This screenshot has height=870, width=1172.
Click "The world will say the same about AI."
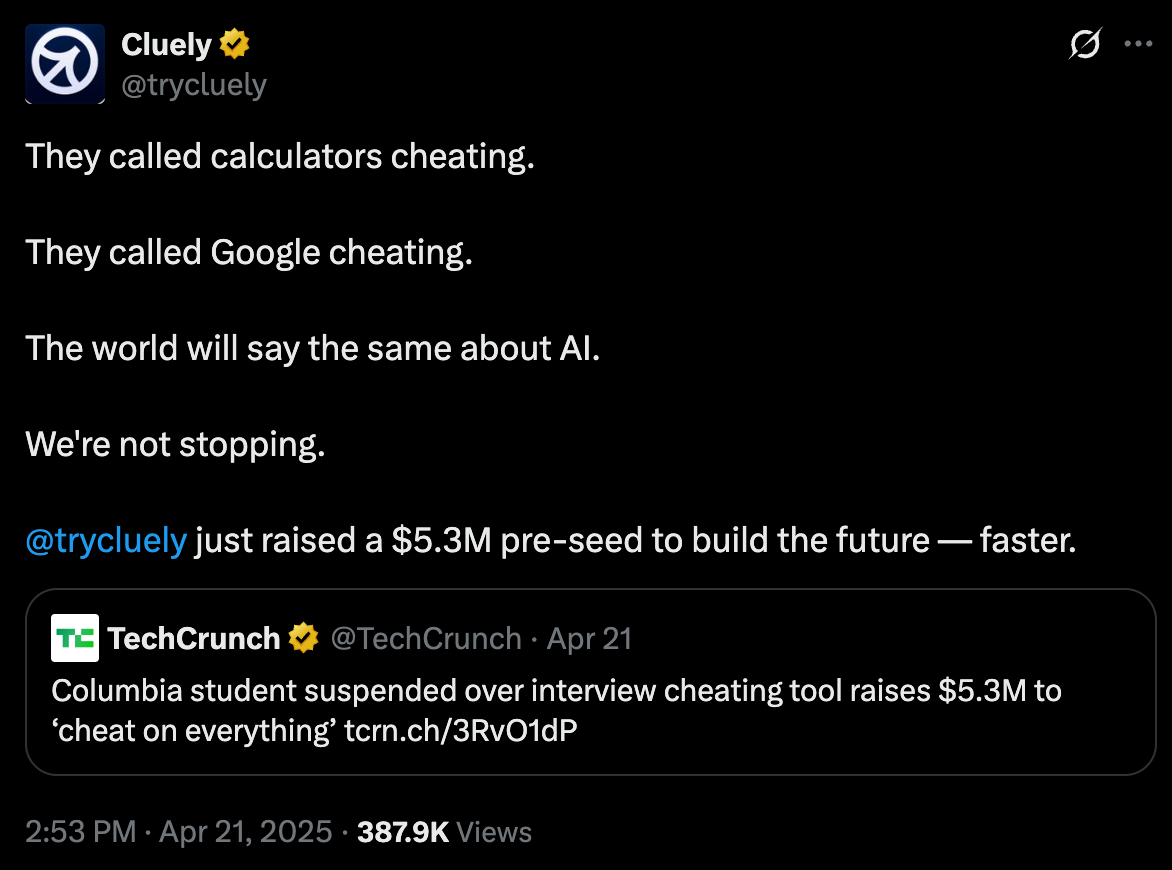tap(312, 348)
